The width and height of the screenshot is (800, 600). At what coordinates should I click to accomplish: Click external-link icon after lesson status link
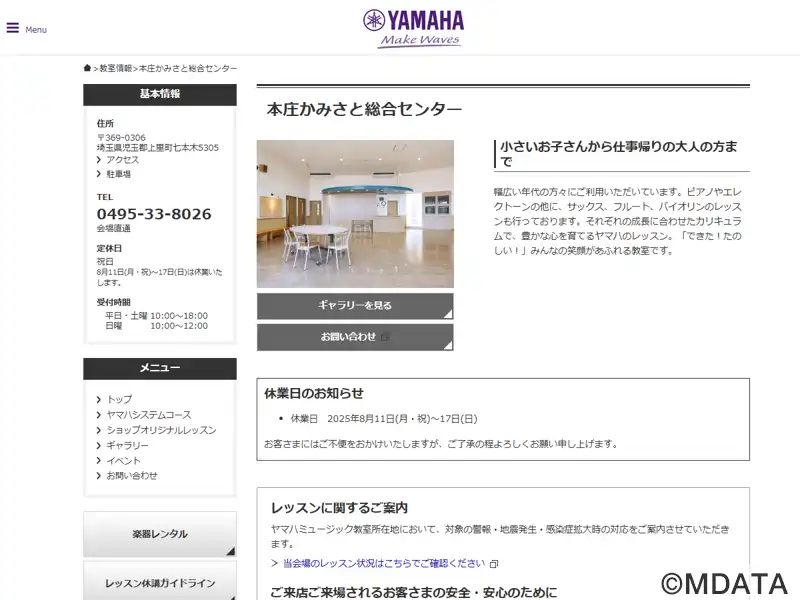tap(493, 564)
